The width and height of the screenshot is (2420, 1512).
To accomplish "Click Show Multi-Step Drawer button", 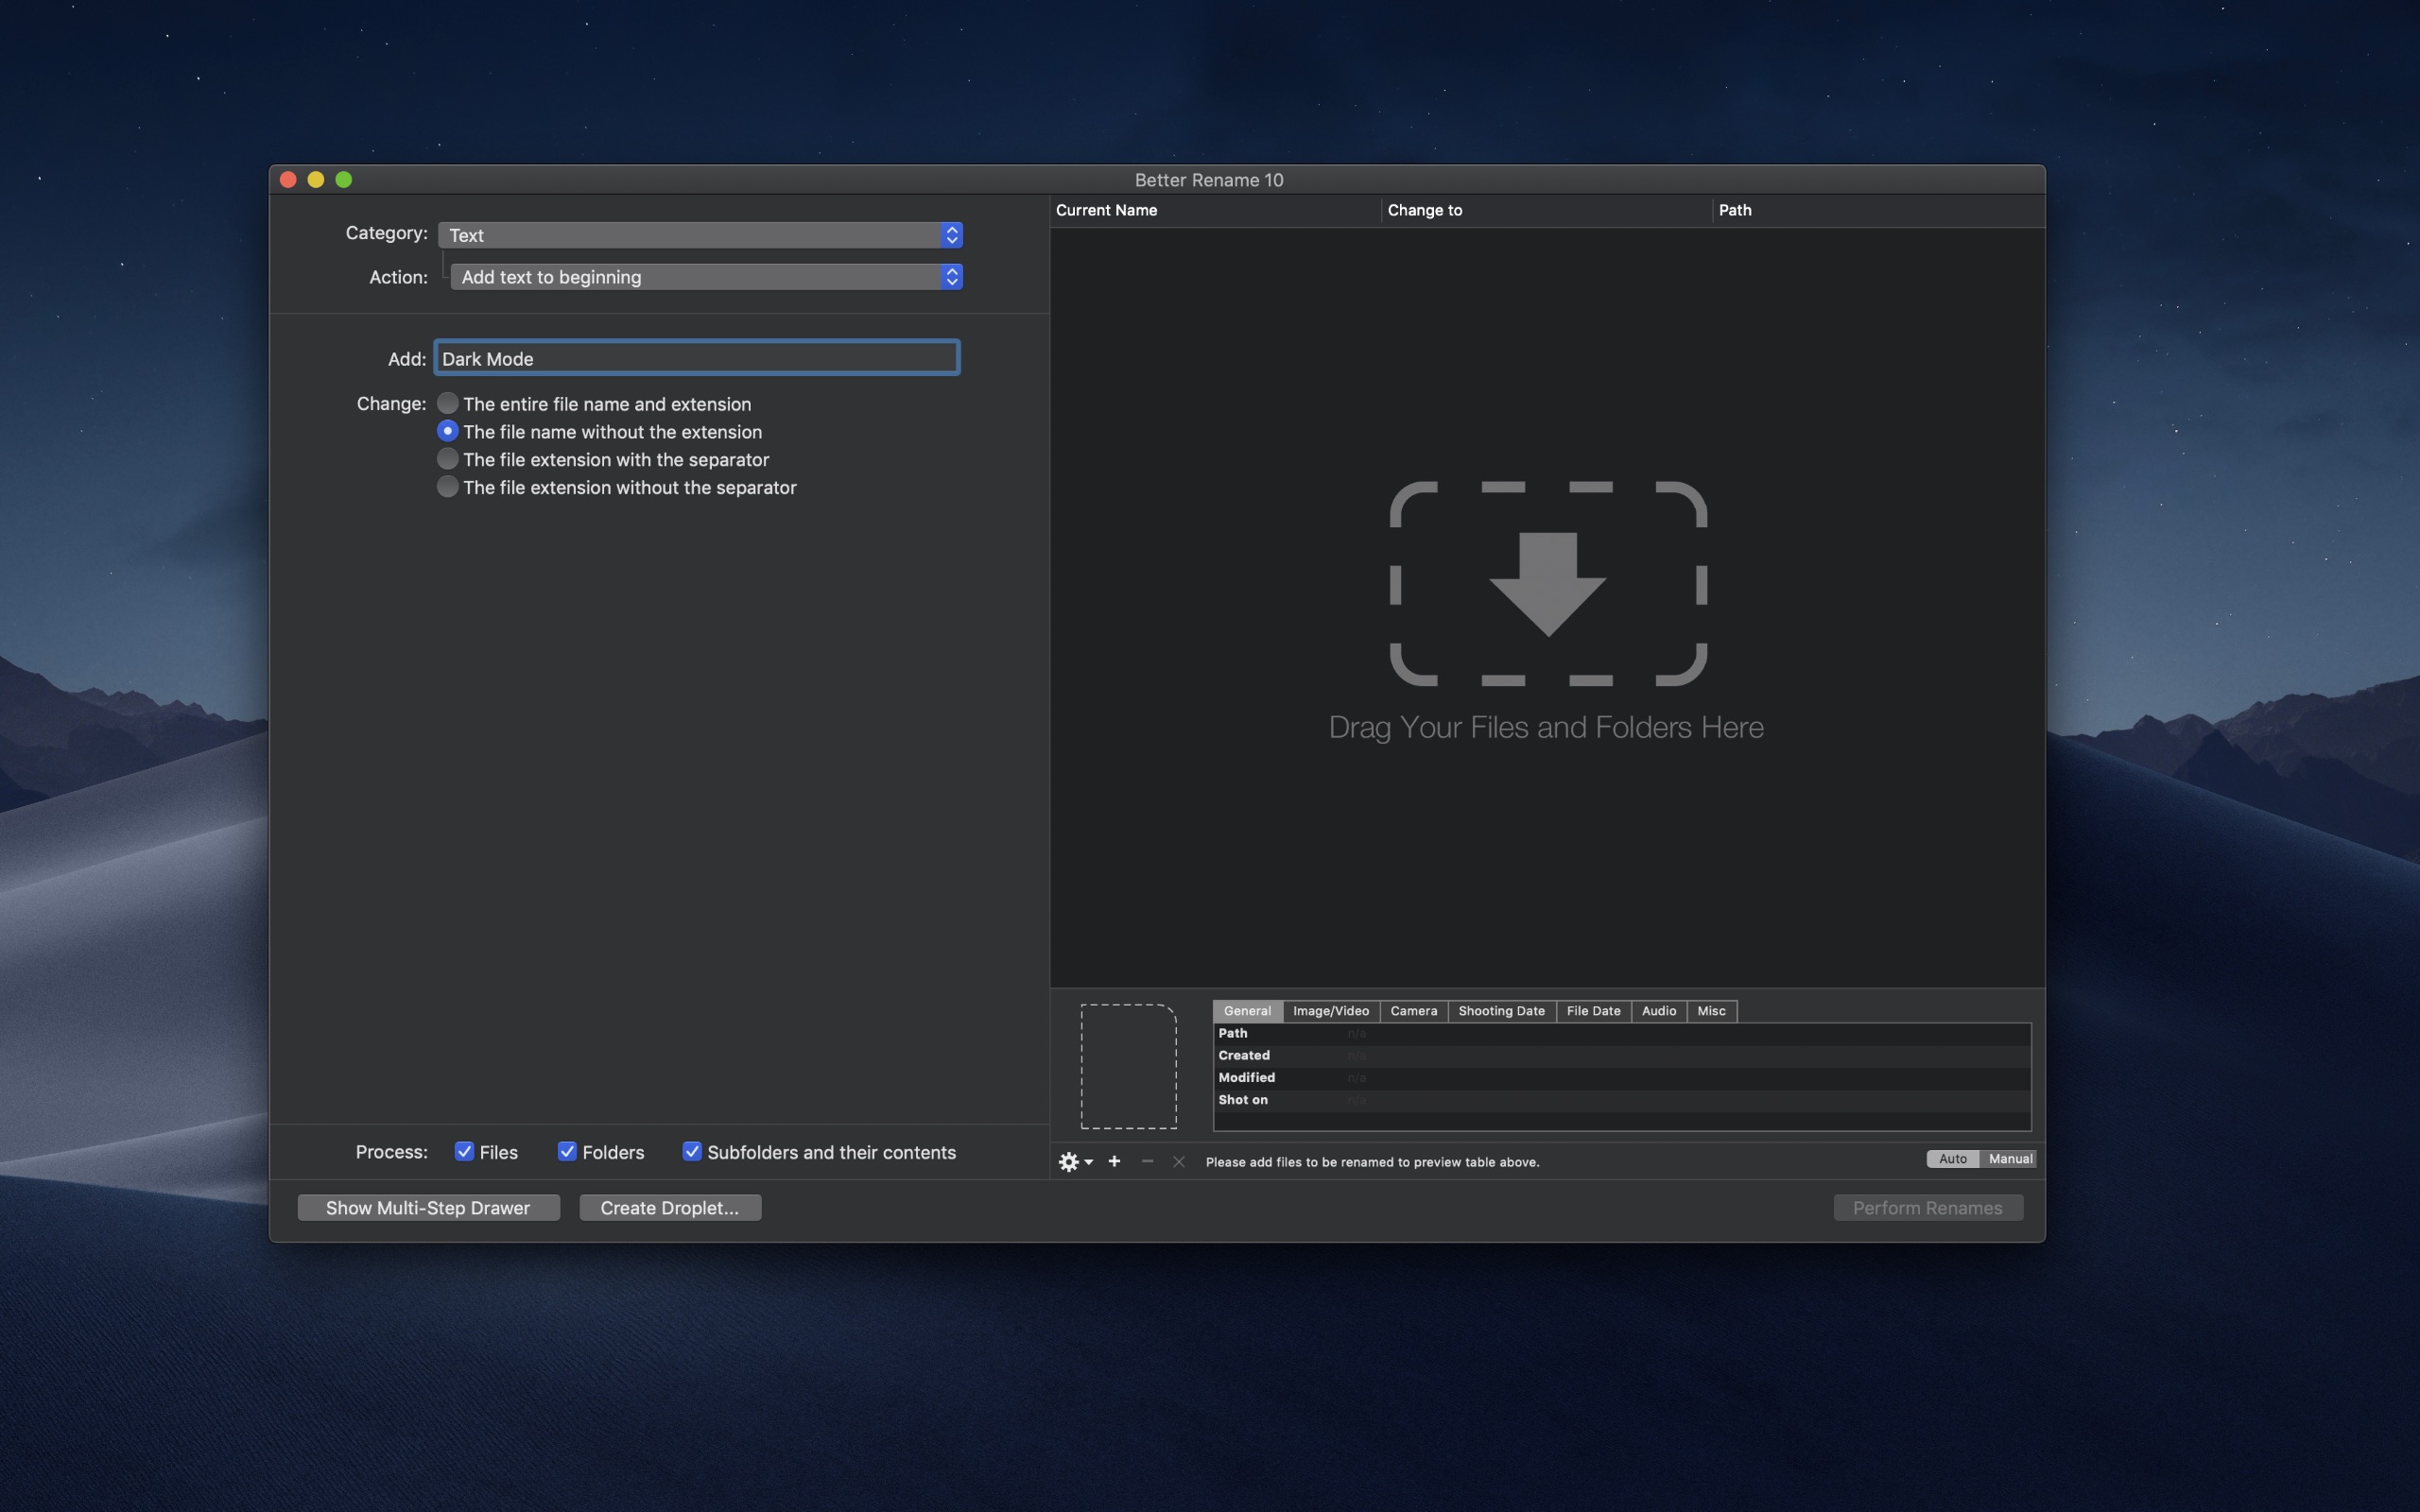I will [x=428, y=1207].
